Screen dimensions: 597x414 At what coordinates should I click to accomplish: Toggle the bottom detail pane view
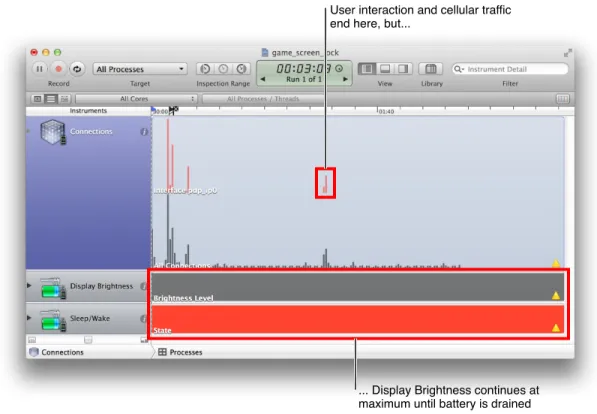385,69
